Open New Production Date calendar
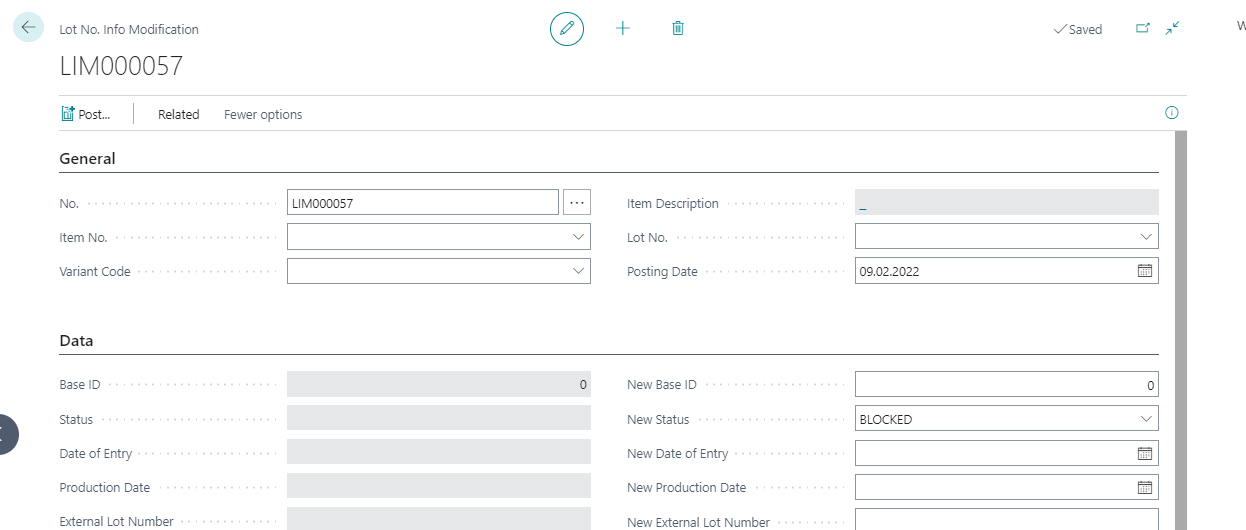 (1145, 487)
